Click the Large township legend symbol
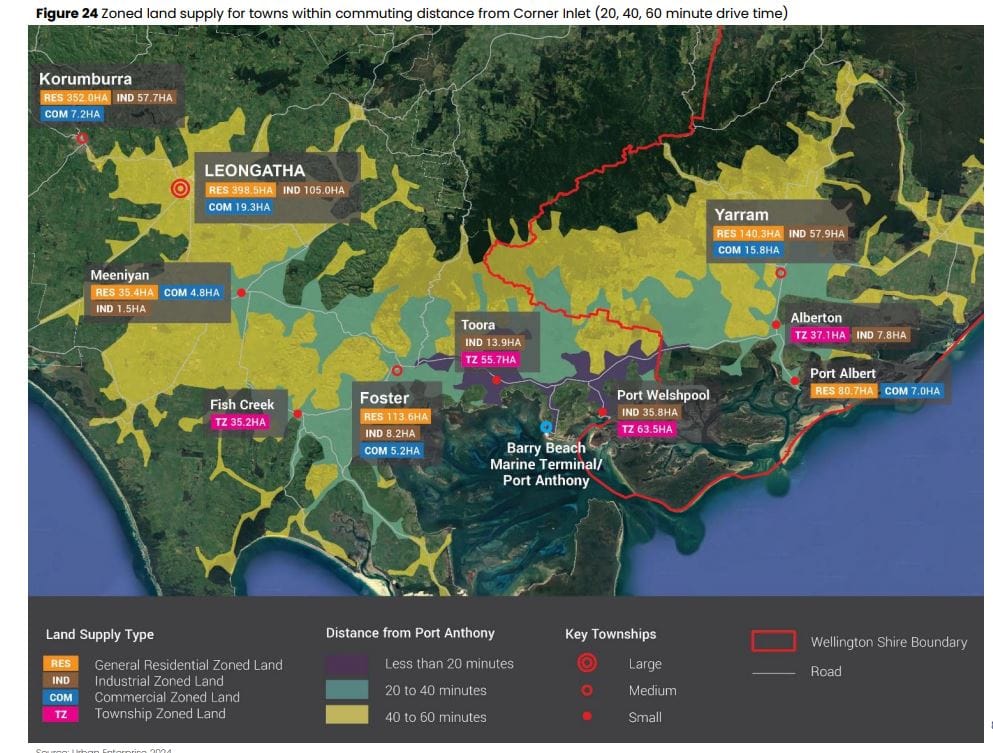The image size is (993, 753). (587, 663)
